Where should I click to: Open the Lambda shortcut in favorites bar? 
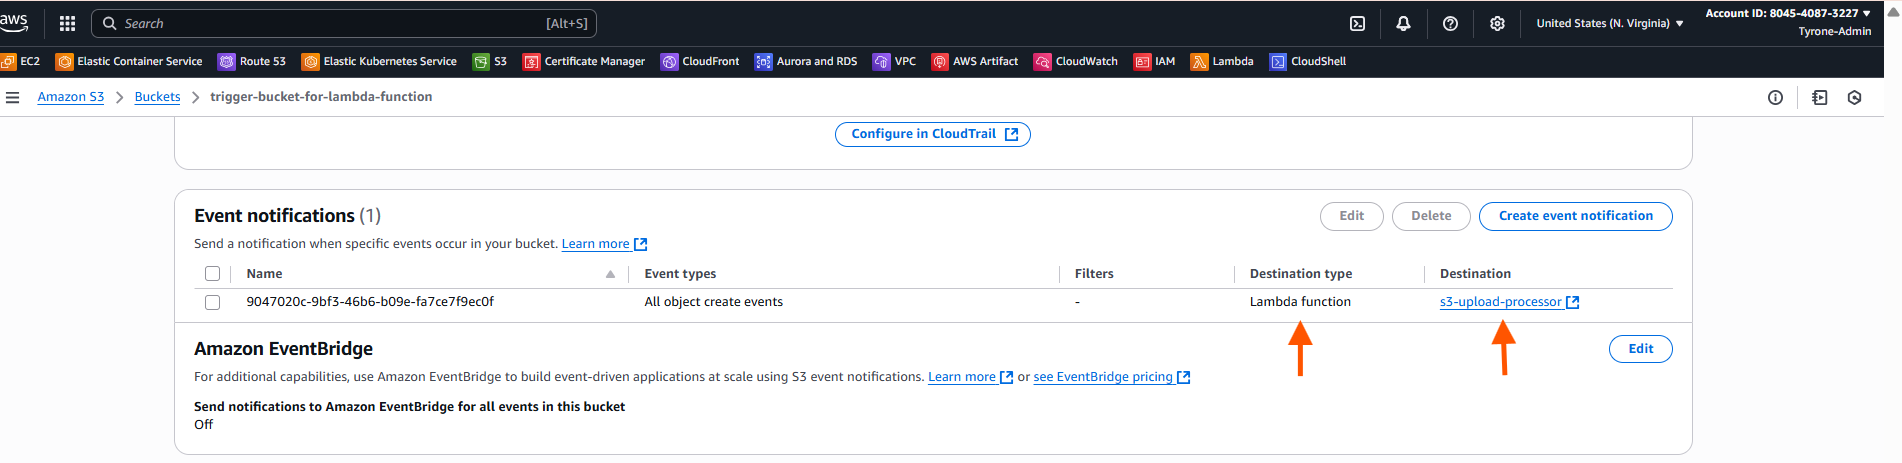click(x=1222, y=61)
